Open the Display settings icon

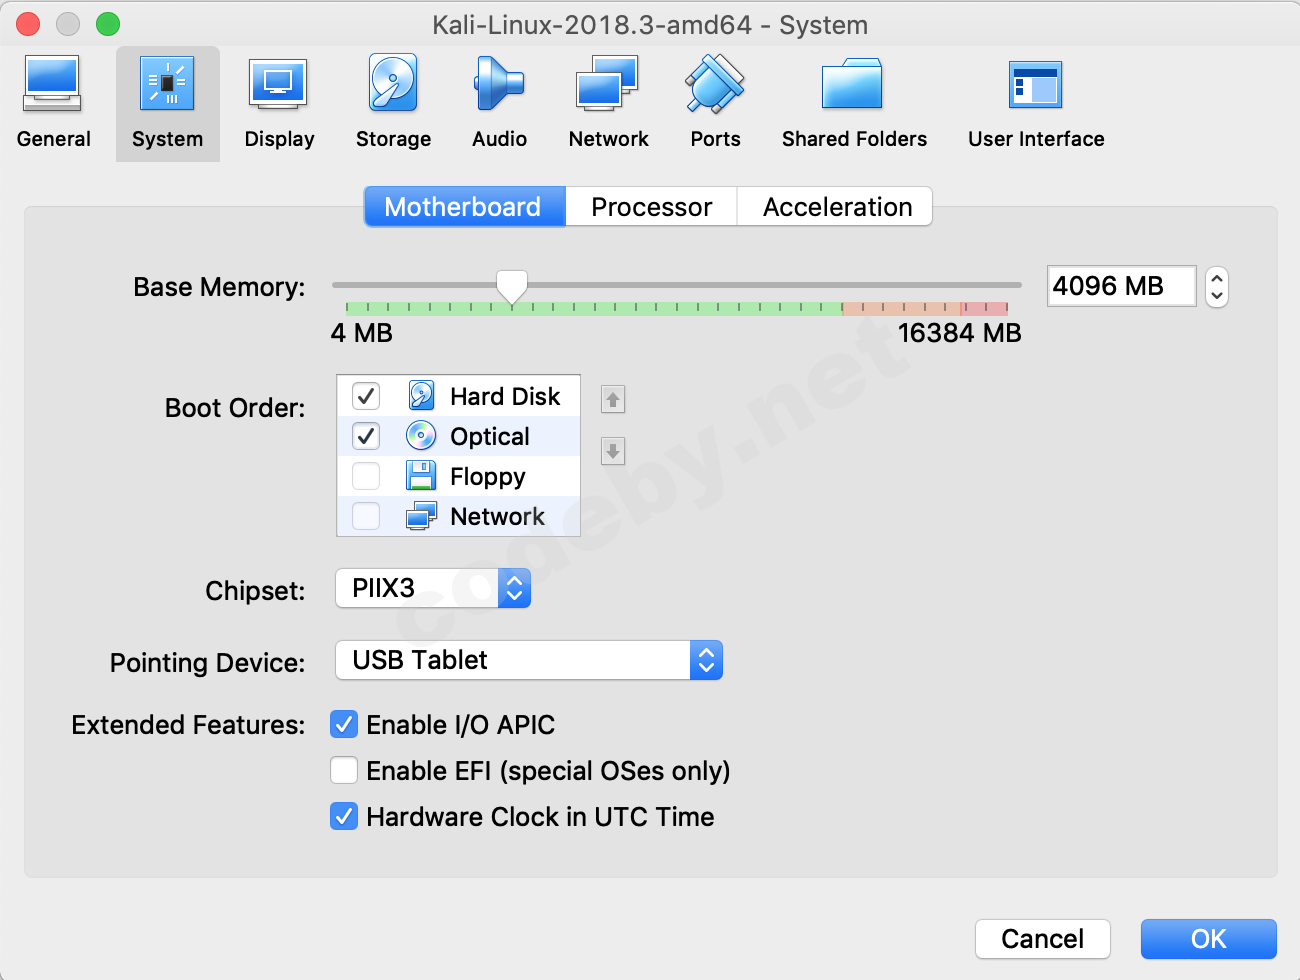coord(279,84)
